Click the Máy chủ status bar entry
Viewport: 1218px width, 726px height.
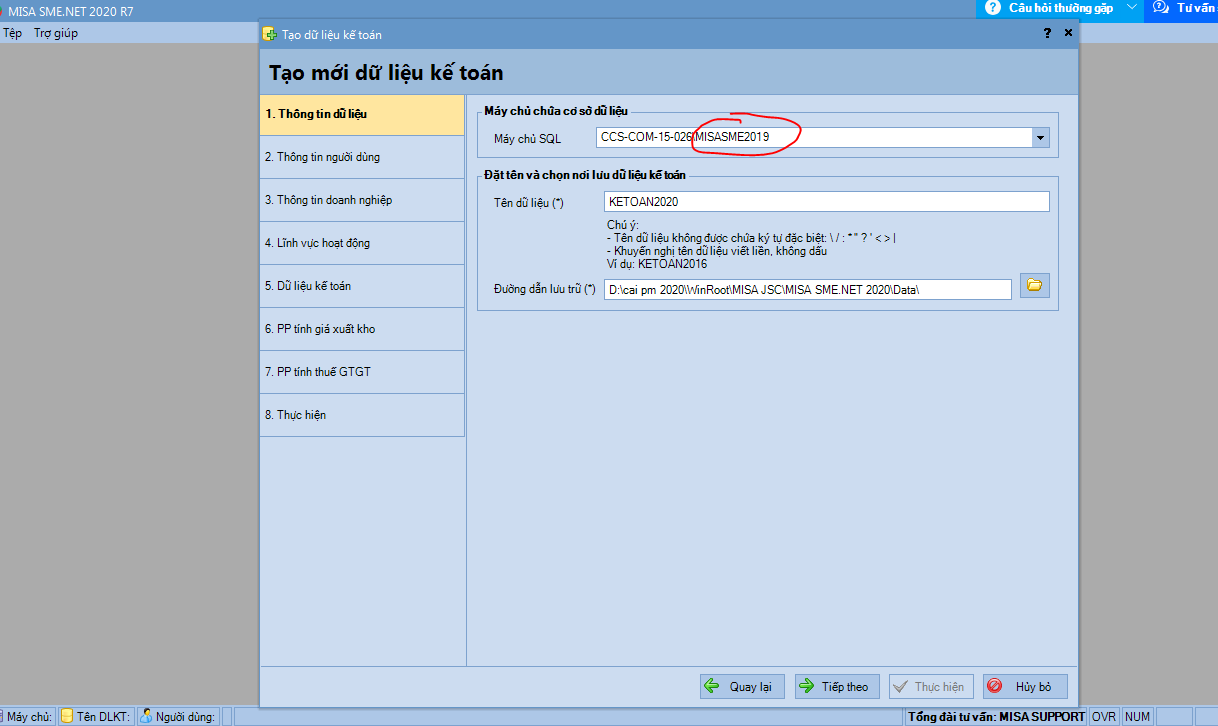point(28,716)
